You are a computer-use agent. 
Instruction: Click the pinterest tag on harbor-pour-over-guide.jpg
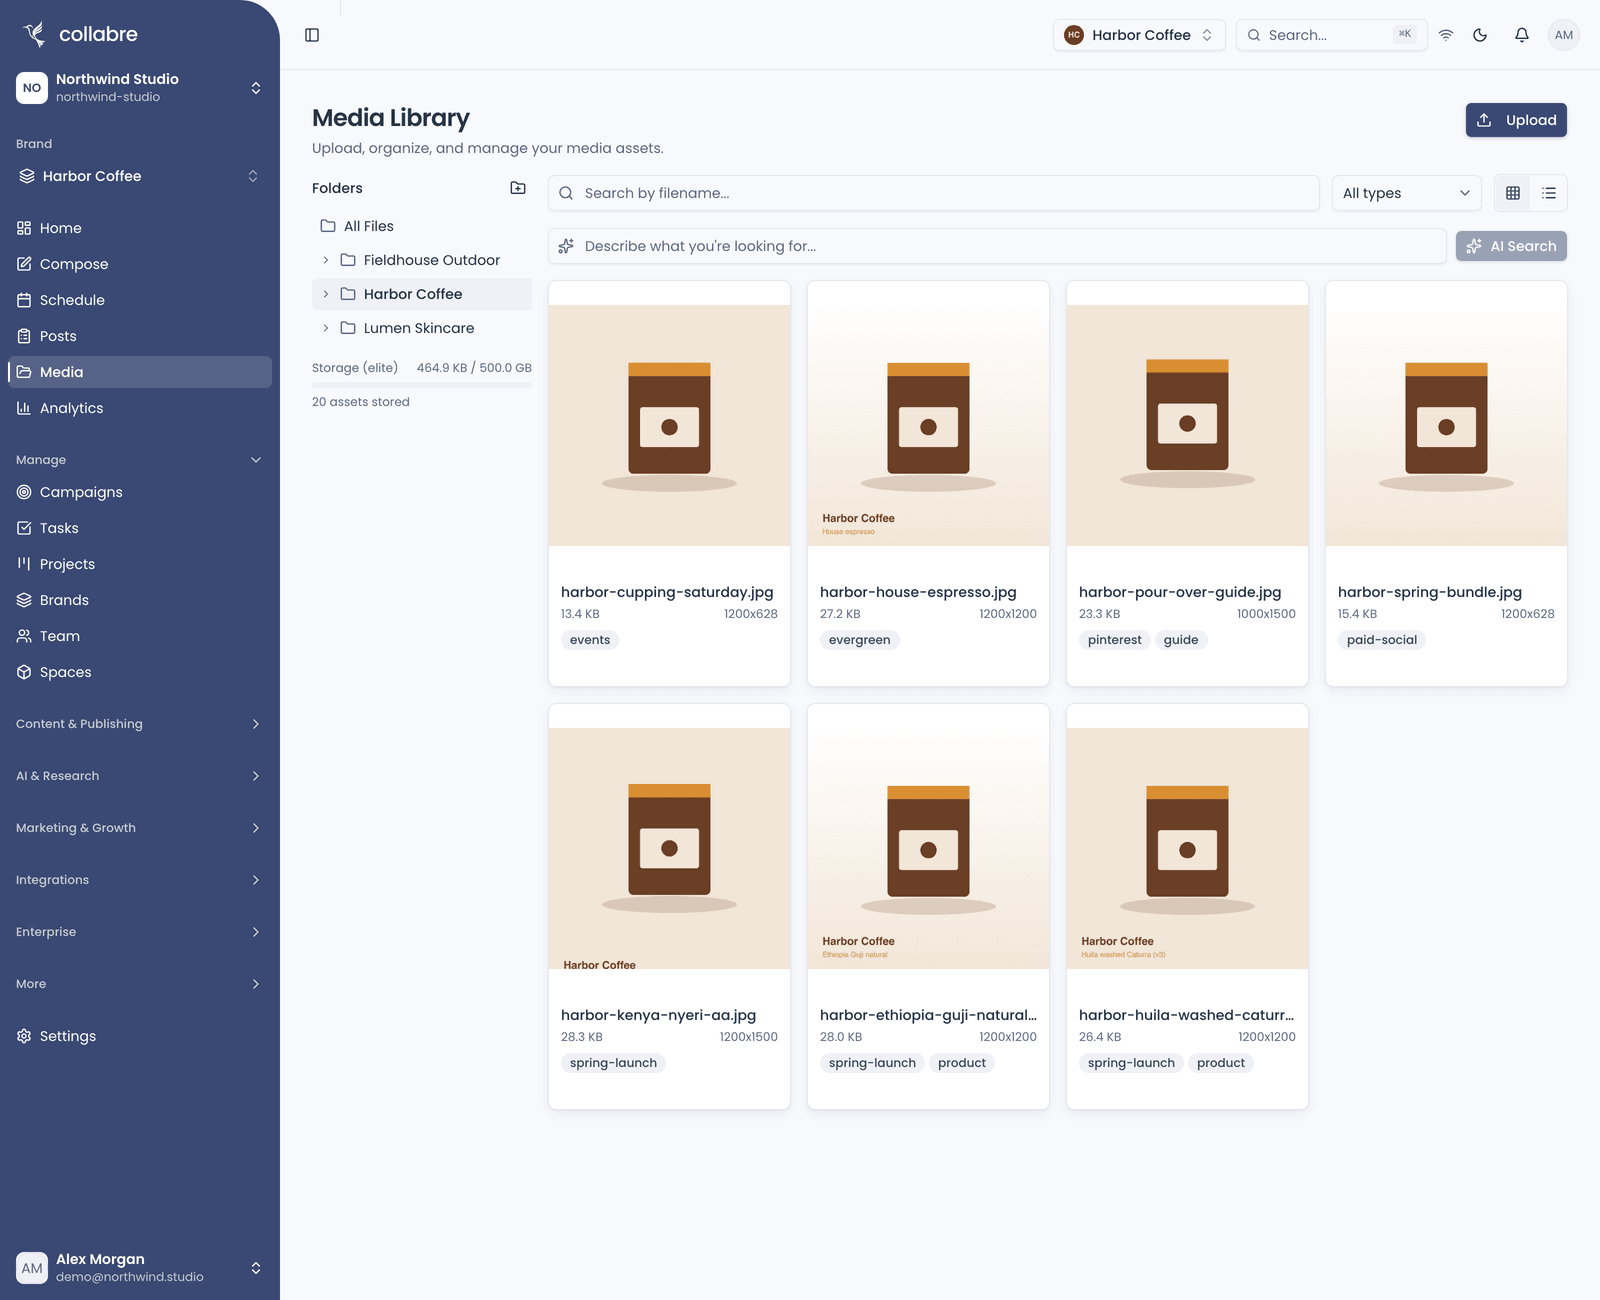(x=1114, y=640)
